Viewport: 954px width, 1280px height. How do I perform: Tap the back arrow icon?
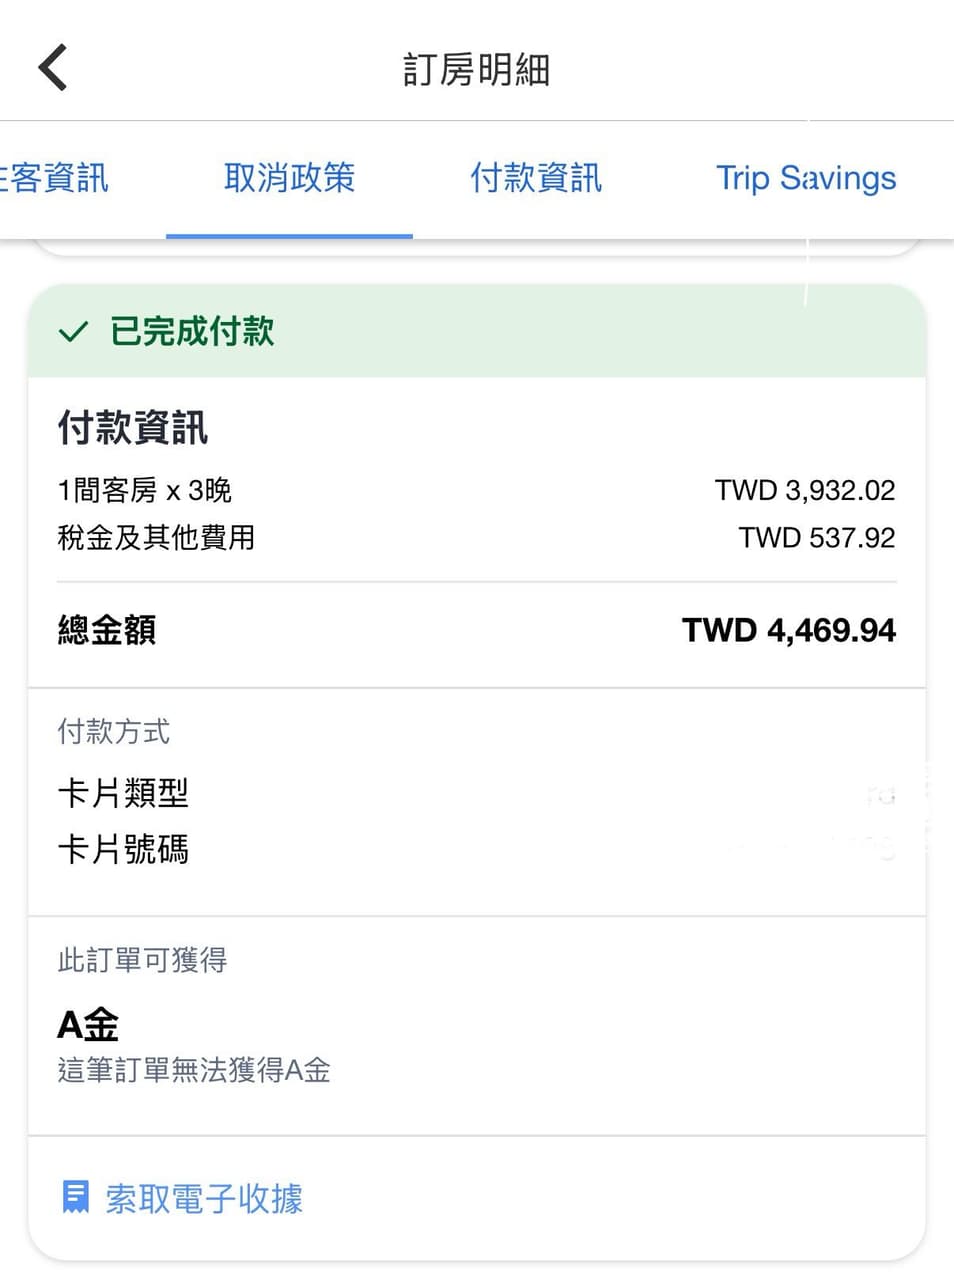point(53,68)
